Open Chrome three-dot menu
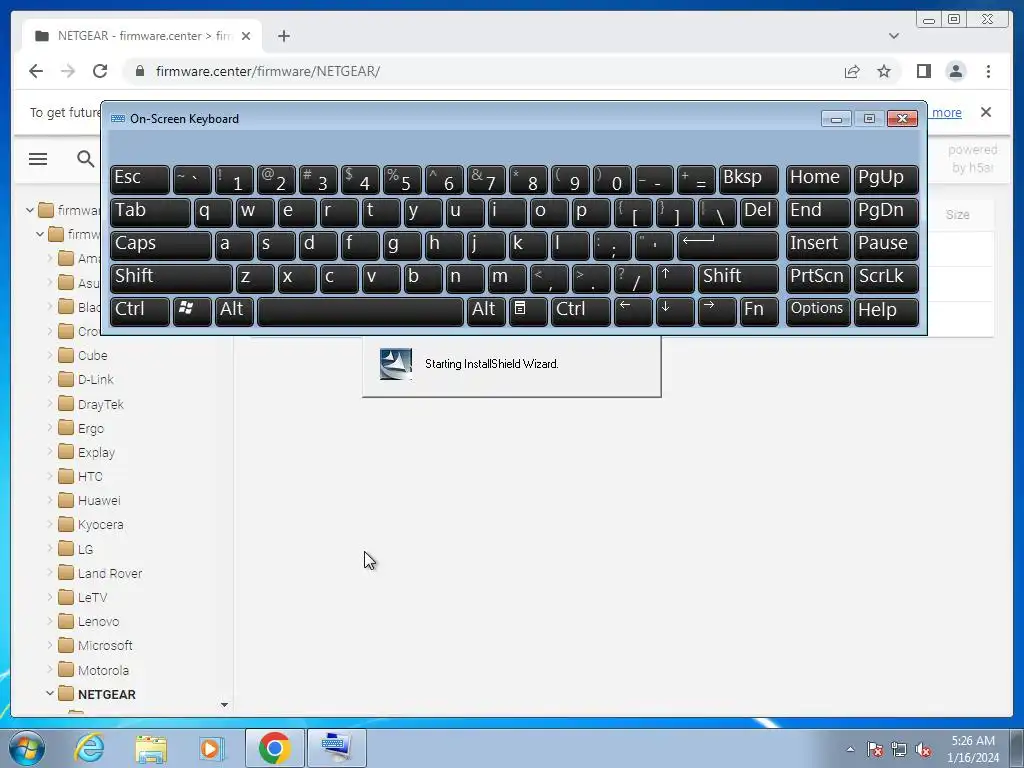The width and height of the screenshot is (1024, 768). [988, 71]
